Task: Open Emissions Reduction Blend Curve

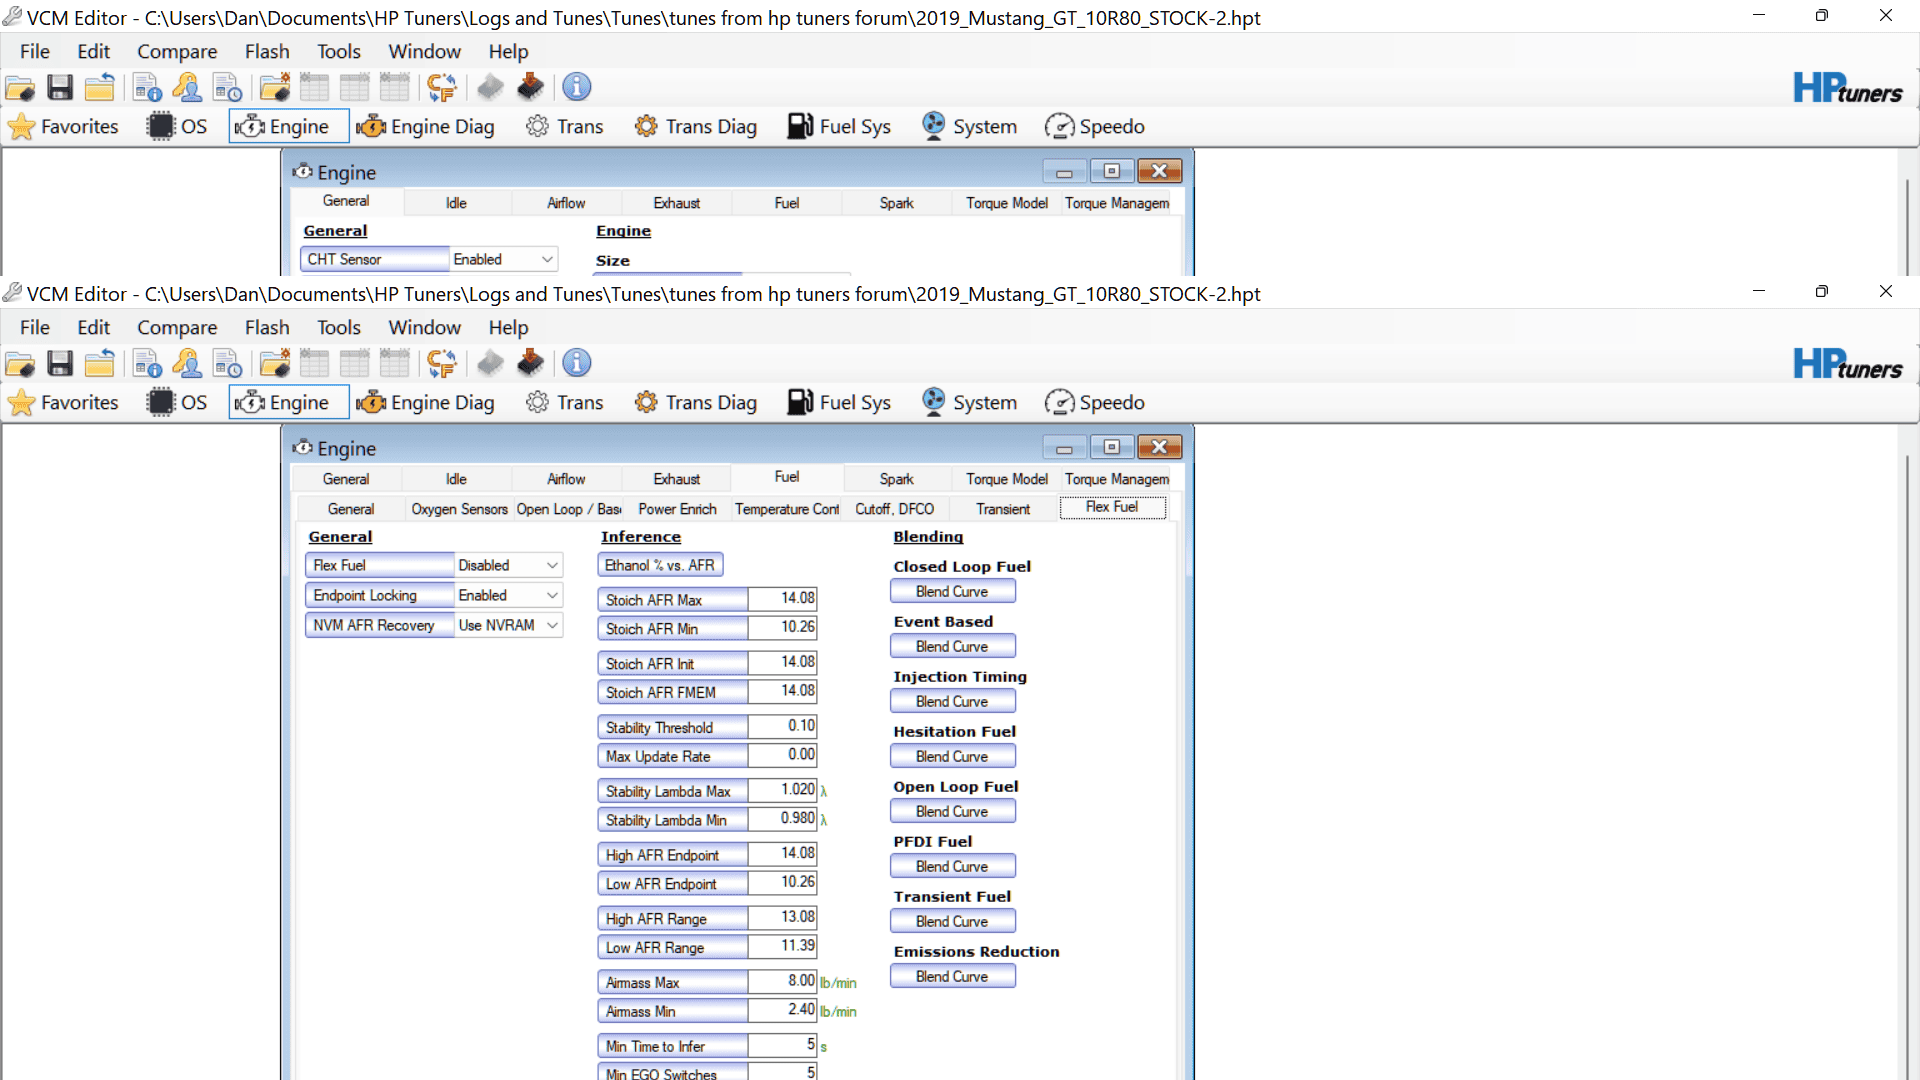Action: point(952,978)
